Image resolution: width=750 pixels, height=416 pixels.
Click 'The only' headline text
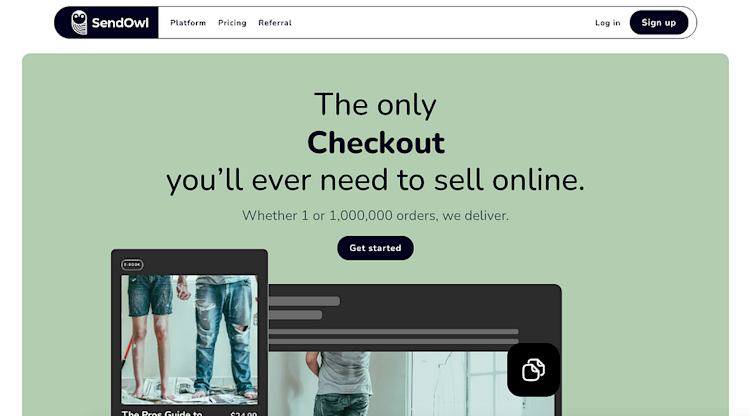click(x=375, y=105)
